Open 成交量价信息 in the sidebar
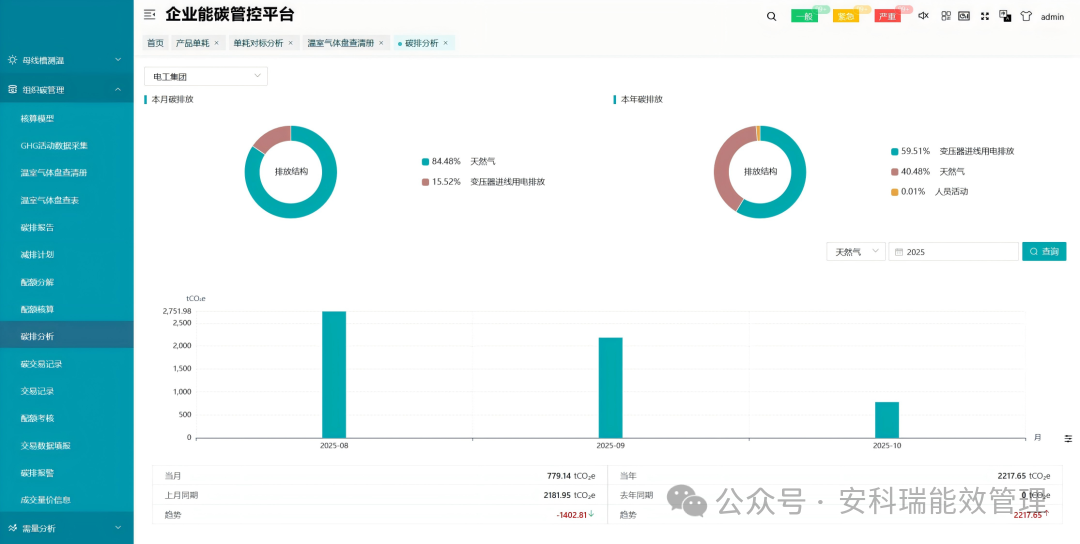 tap(67, 500)
